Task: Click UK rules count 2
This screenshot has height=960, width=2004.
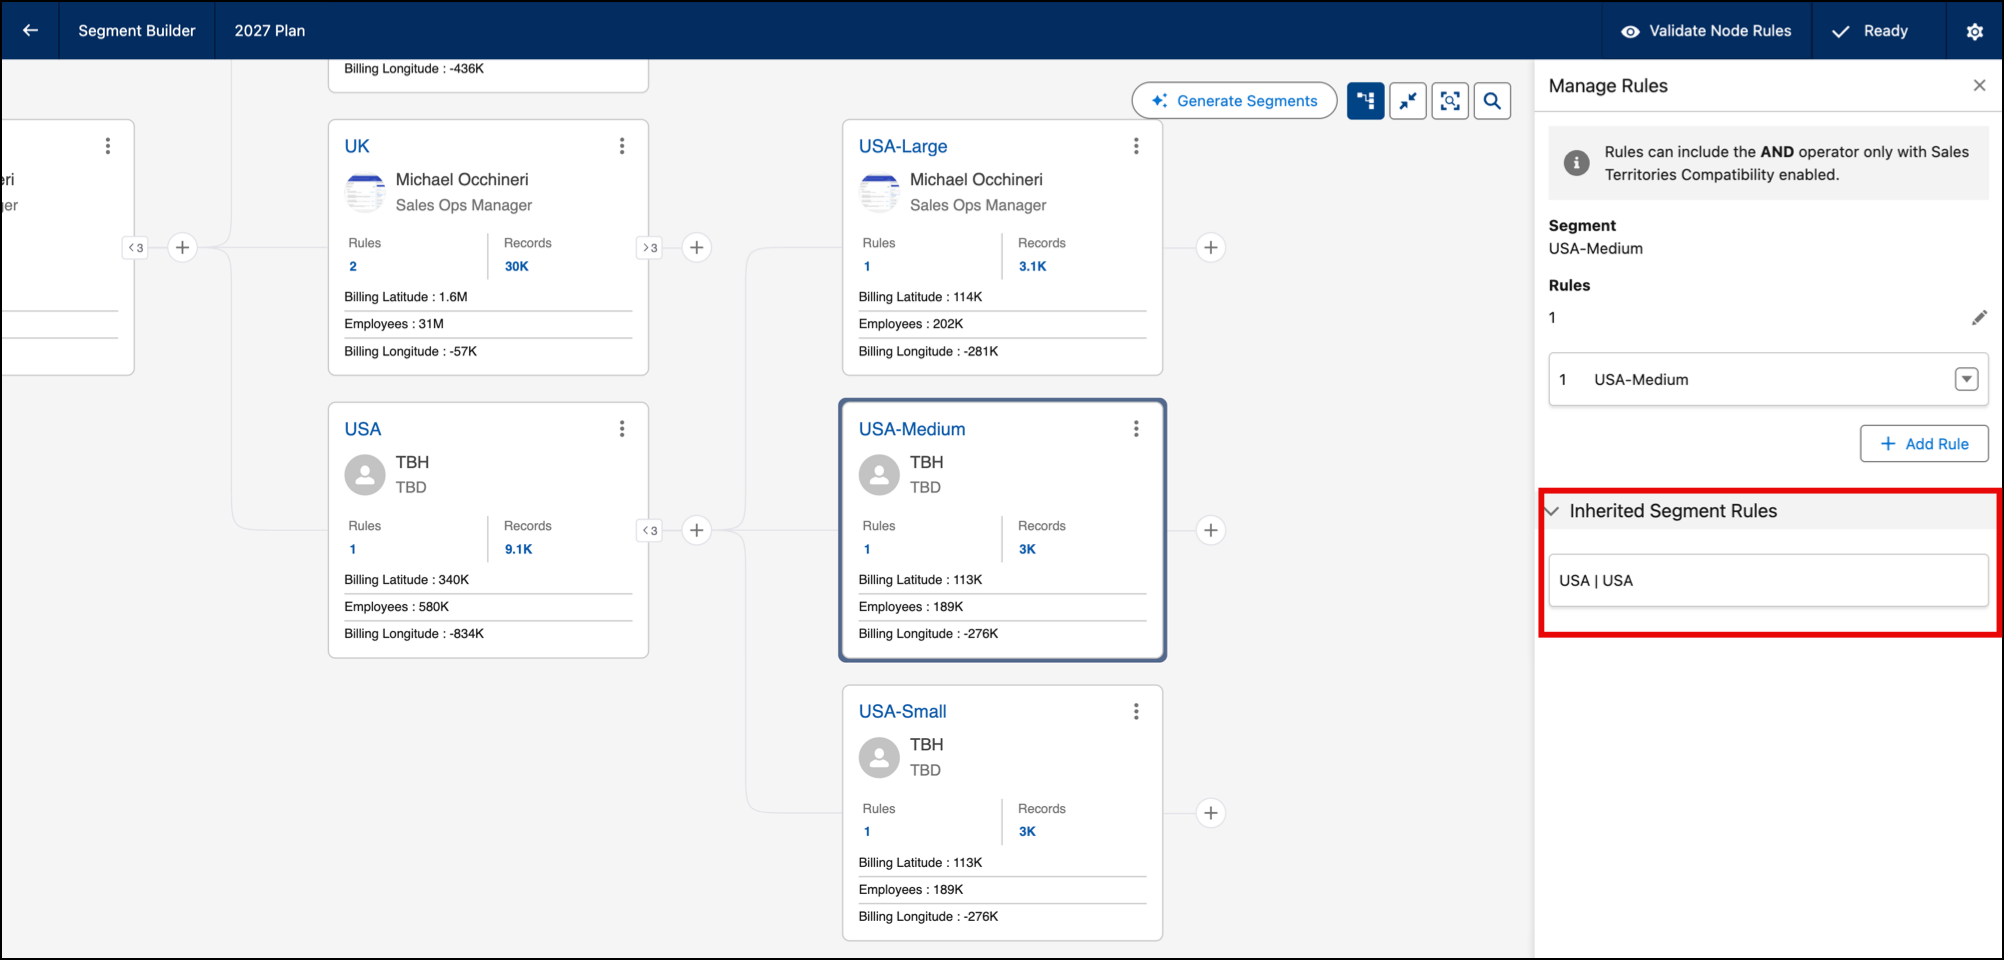Action: click(353, 266)
